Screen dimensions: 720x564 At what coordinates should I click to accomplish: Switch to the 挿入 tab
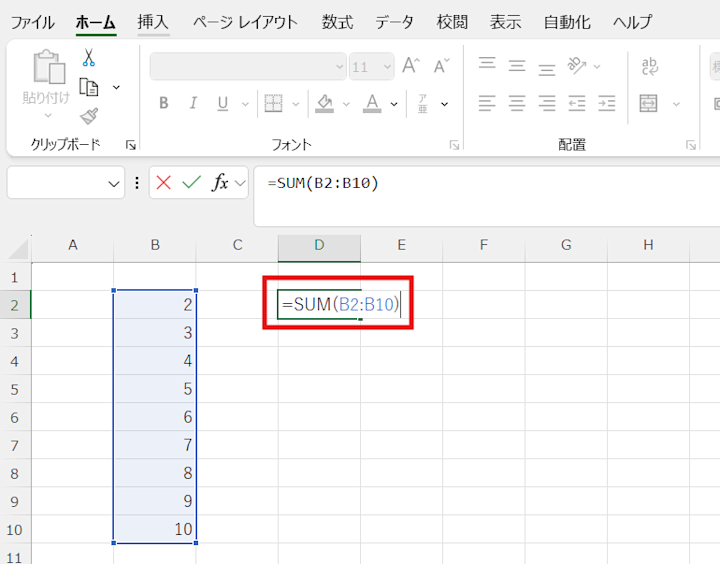click(x=153, y=22)
